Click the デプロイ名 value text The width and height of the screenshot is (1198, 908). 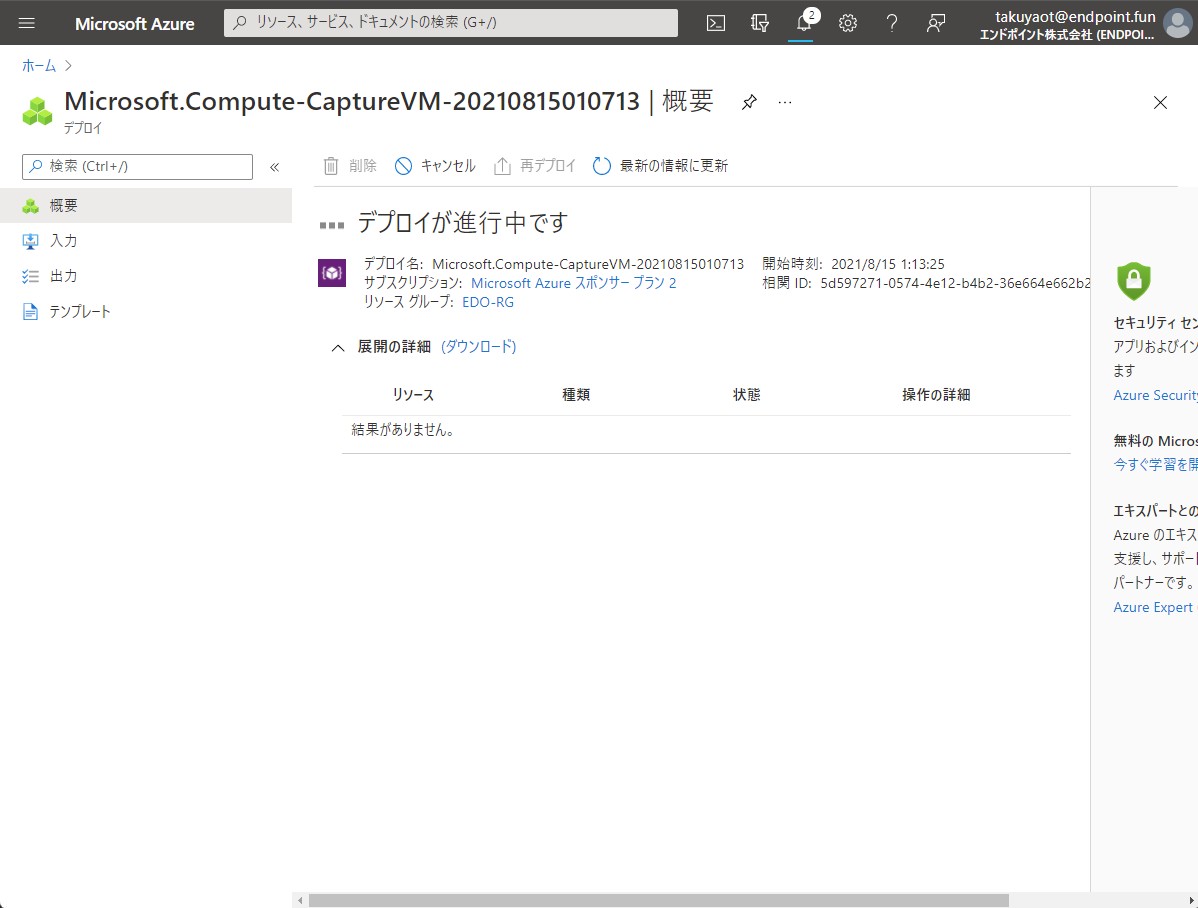pos(588,264)
